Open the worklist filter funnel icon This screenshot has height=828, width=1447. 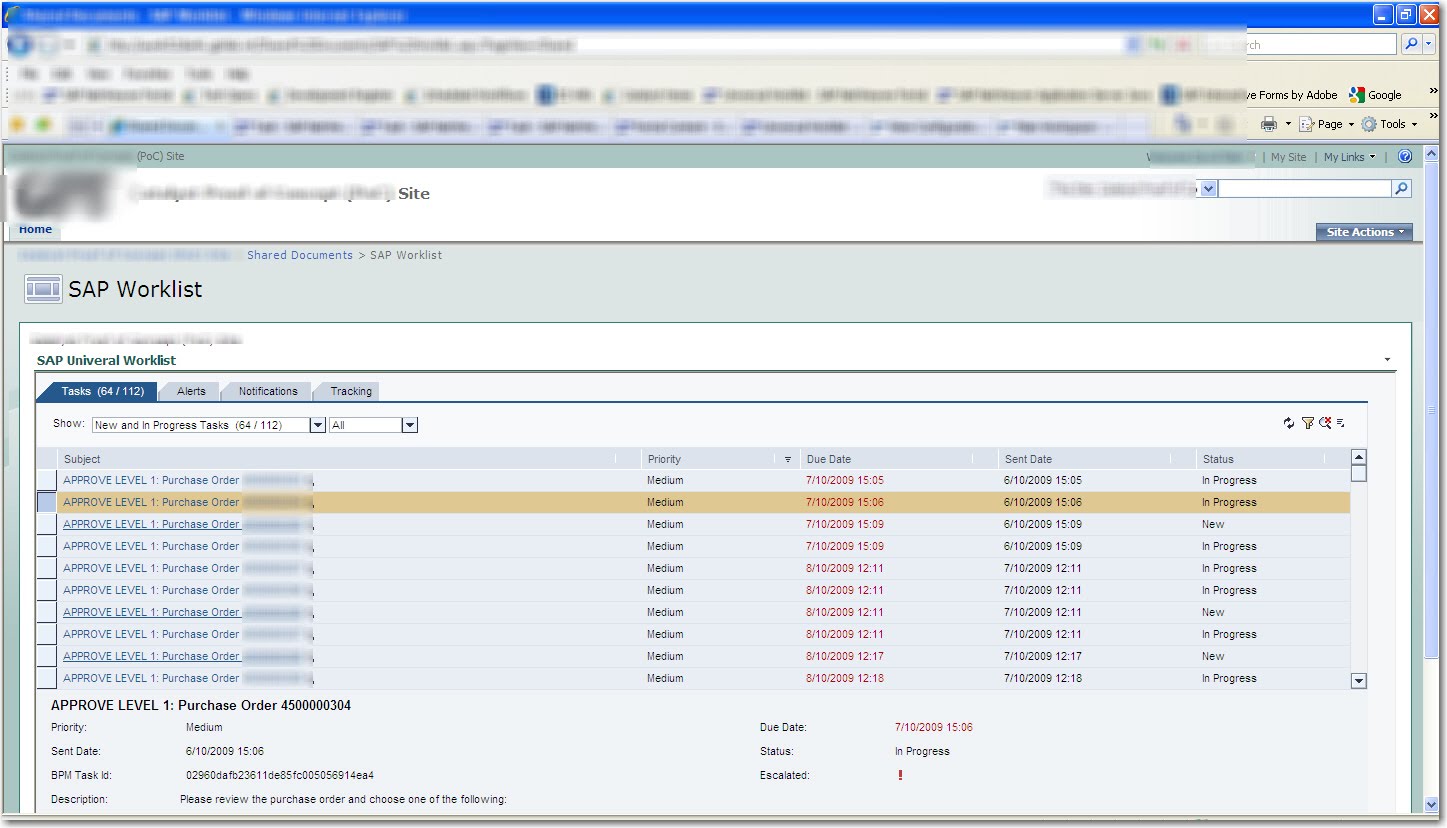[1308, 423]
